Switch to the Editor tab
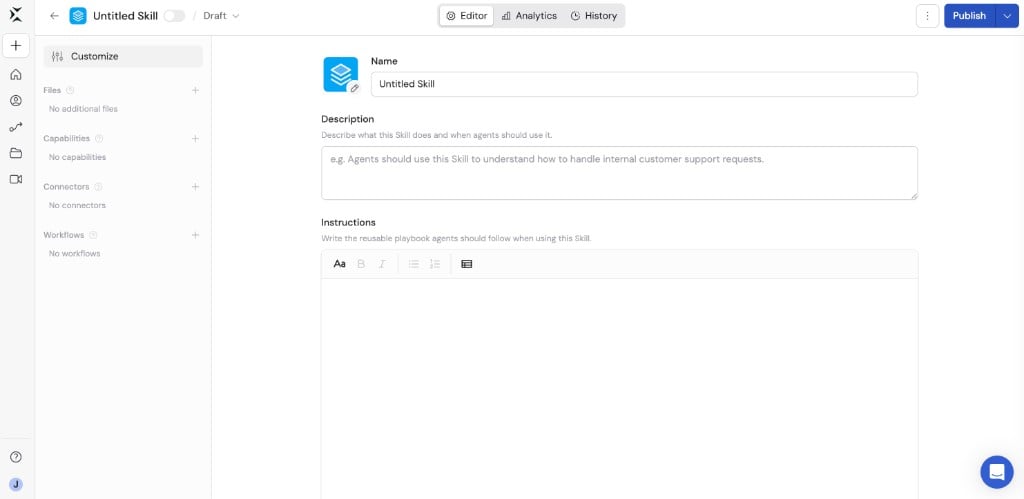 [x=466, y=16]
